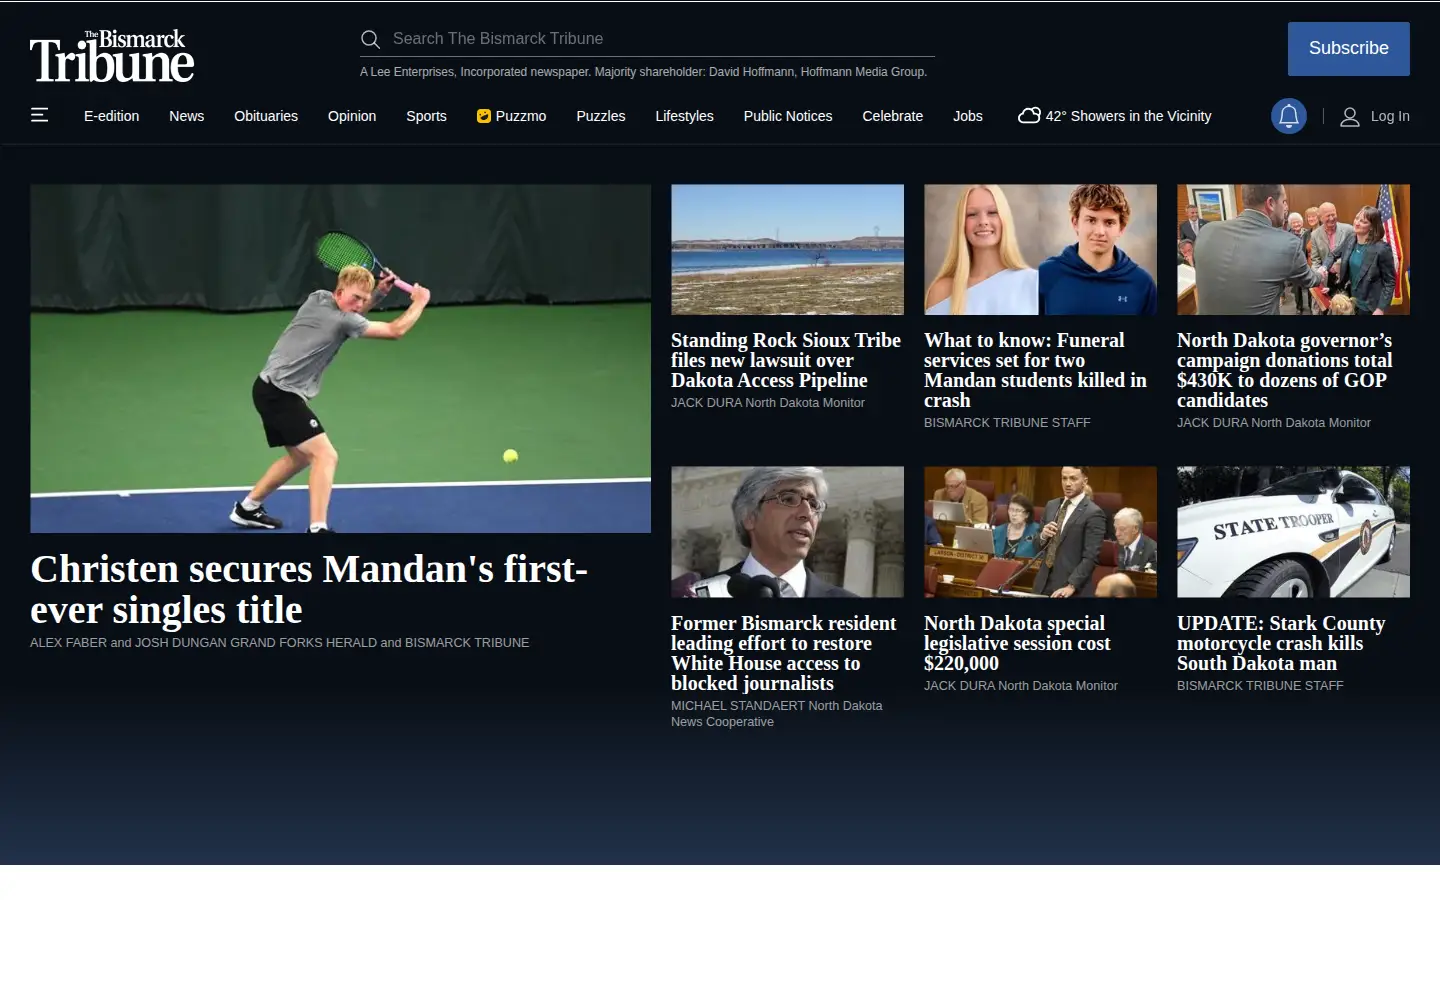1440x1000 pixels.
Task: Open the two Mandan students photo
Action: (x=1040, y=250)
